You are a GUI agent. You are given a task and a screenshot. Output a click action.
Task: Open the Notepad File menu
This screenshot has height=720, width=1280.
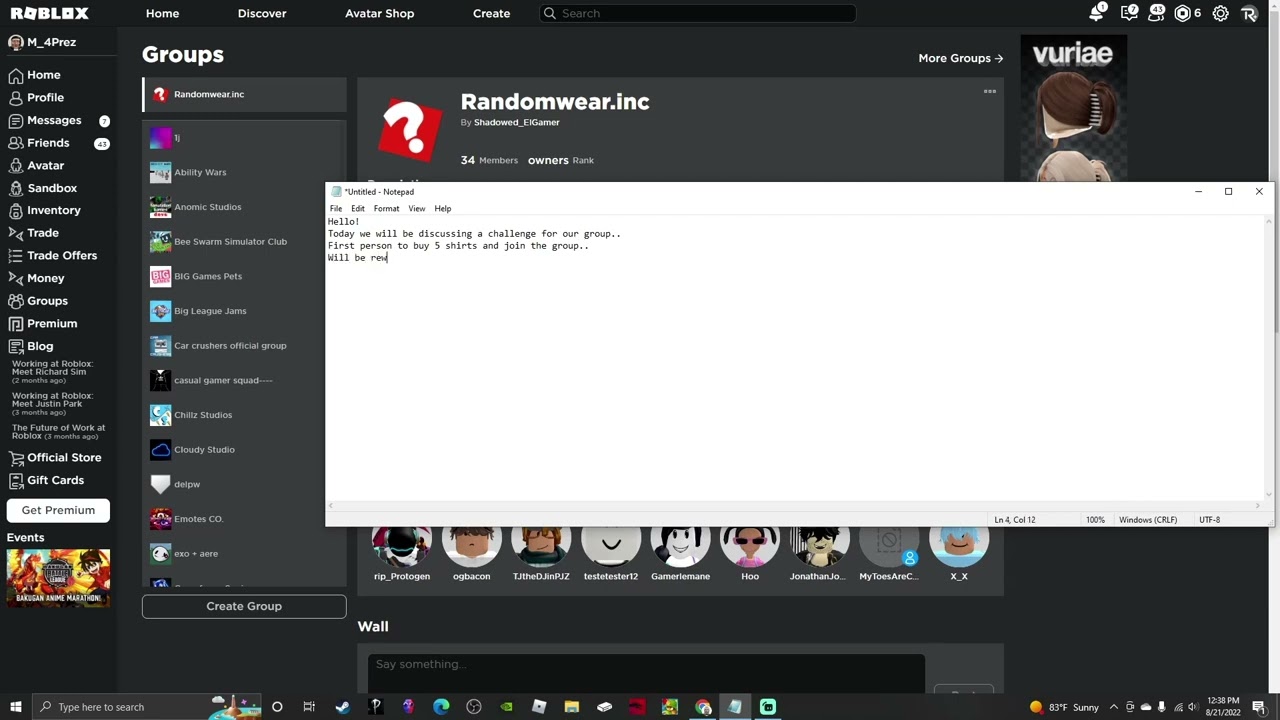click(x=336, y=208)
